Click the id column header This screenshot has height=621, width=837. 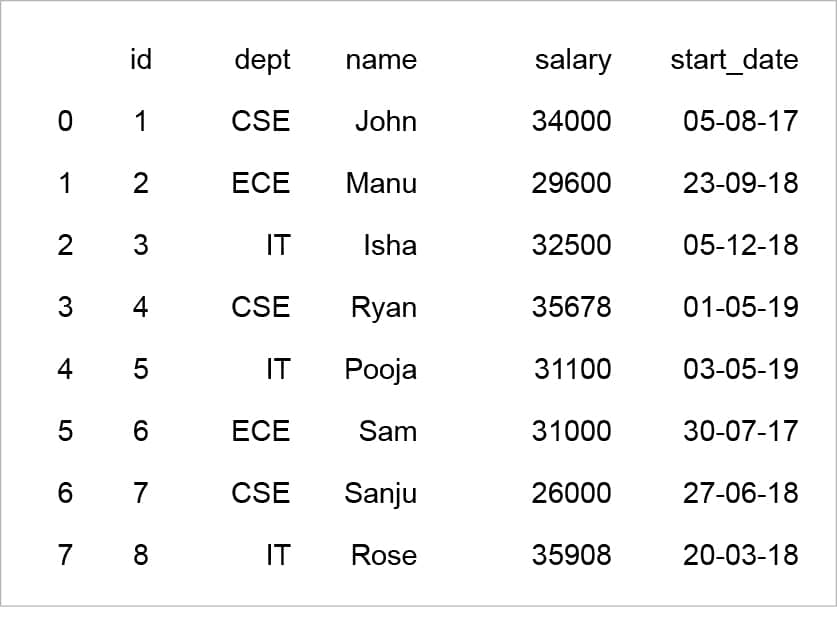141,60
